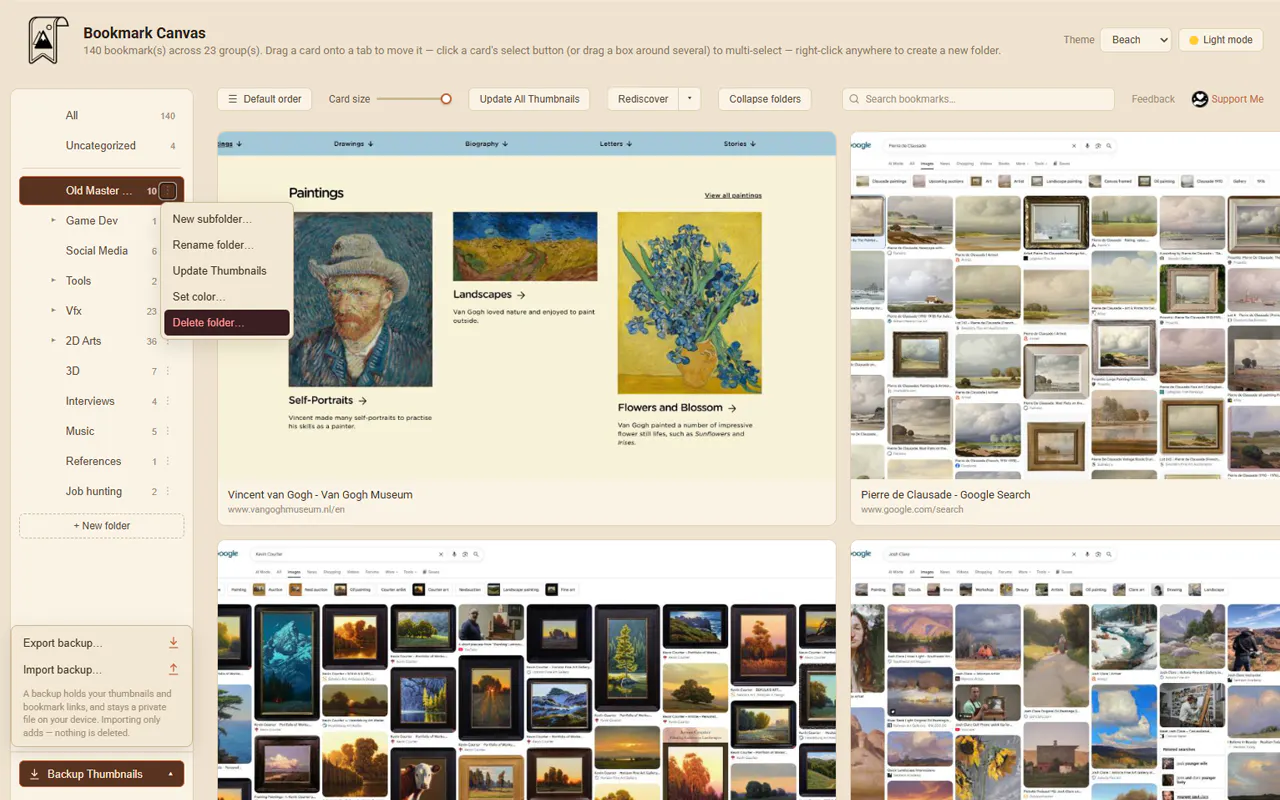Toggle Light mode theme
Screen dimensions: 1280x800
[x=1221, y=40]
